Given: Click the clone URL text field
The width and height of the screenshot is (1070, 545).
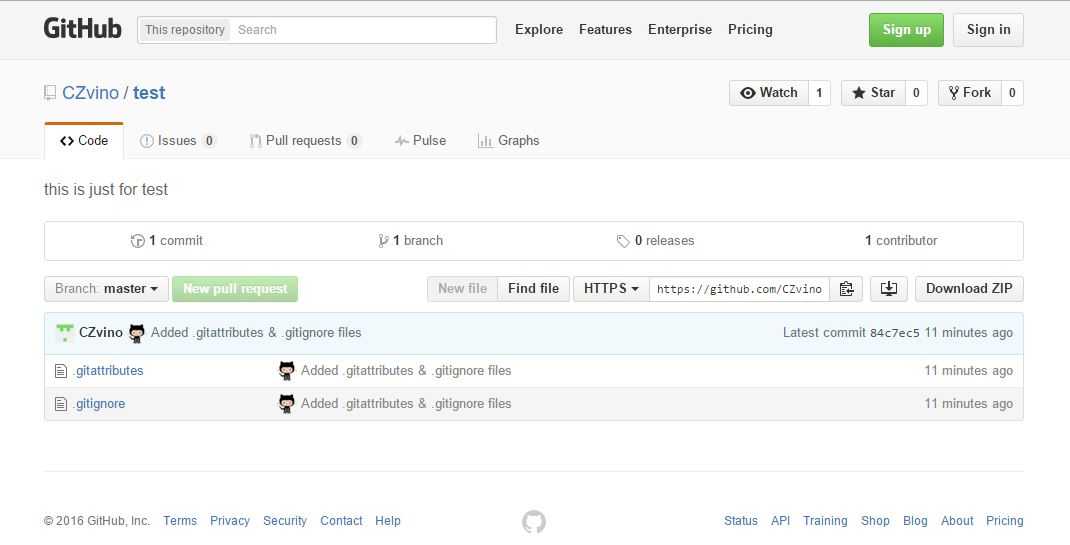Looking at the screenshot, I should [x=739, y=289].
